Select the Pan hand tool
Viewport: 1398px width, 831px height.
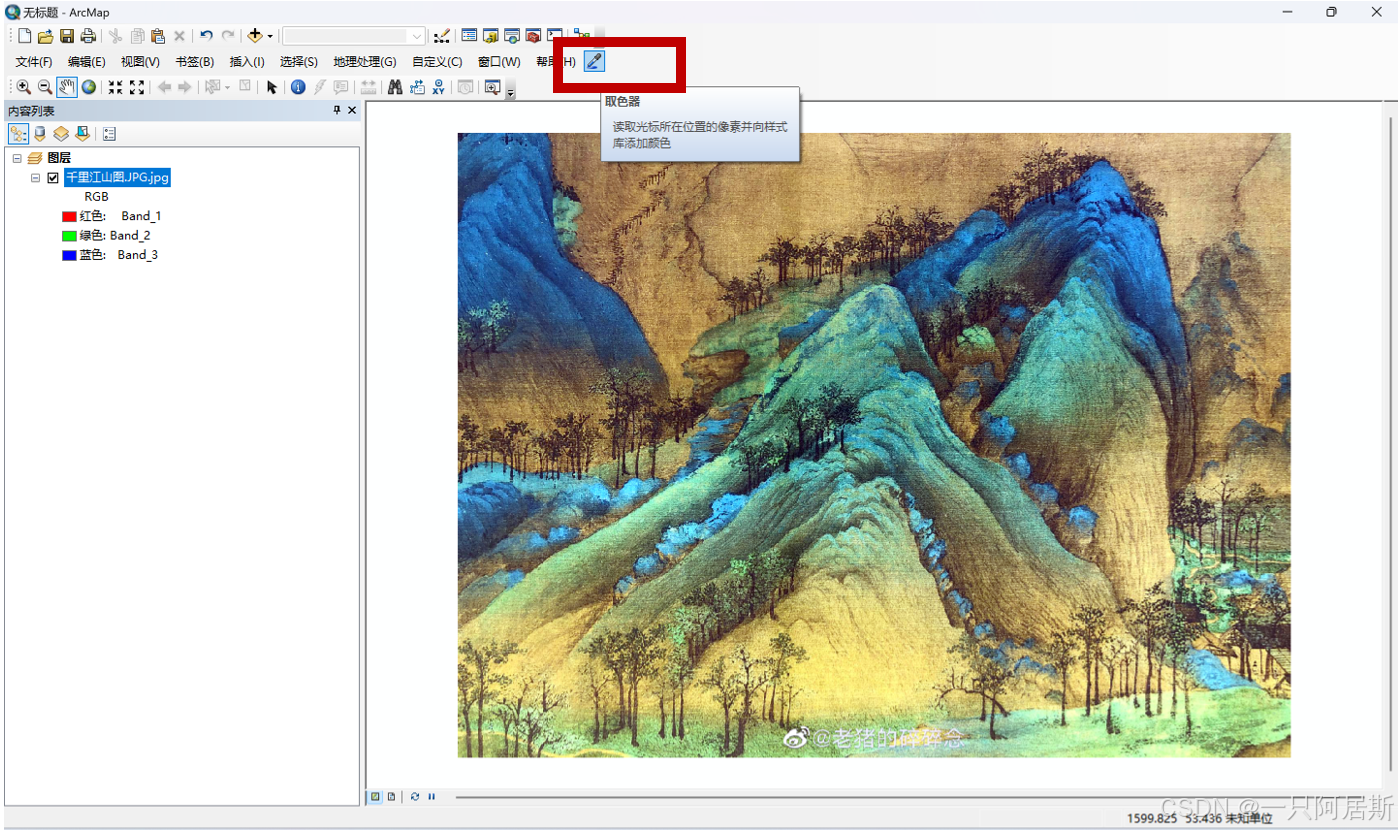67,87
